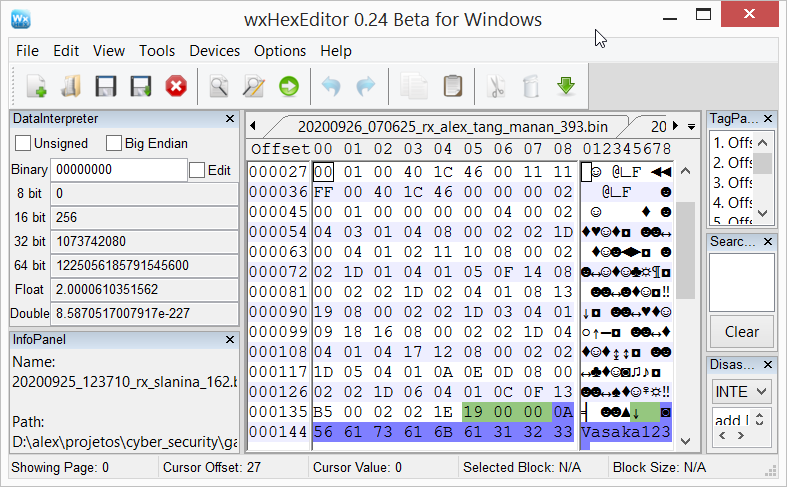Redo with the blue right arrow

tap(366, 86)
